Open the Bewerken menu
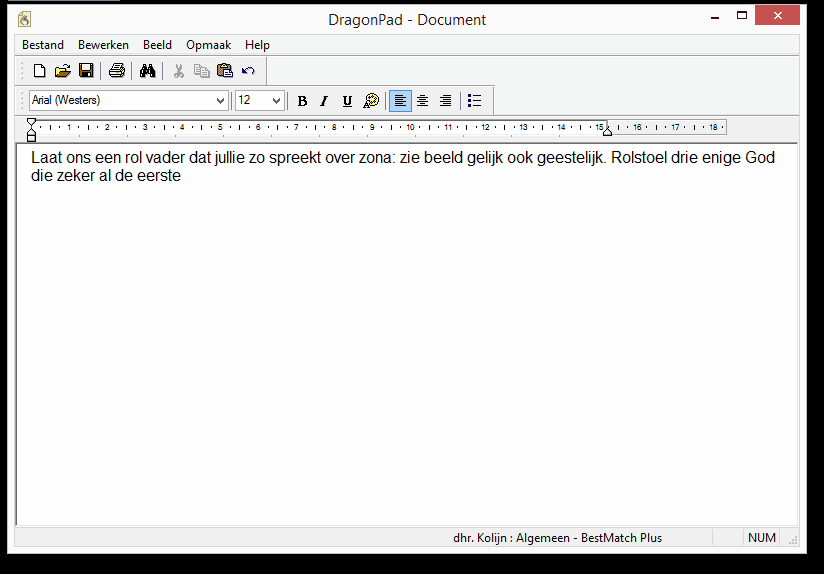Image resolution: width=824 pixels, height=574 pixels. point(103,45)
